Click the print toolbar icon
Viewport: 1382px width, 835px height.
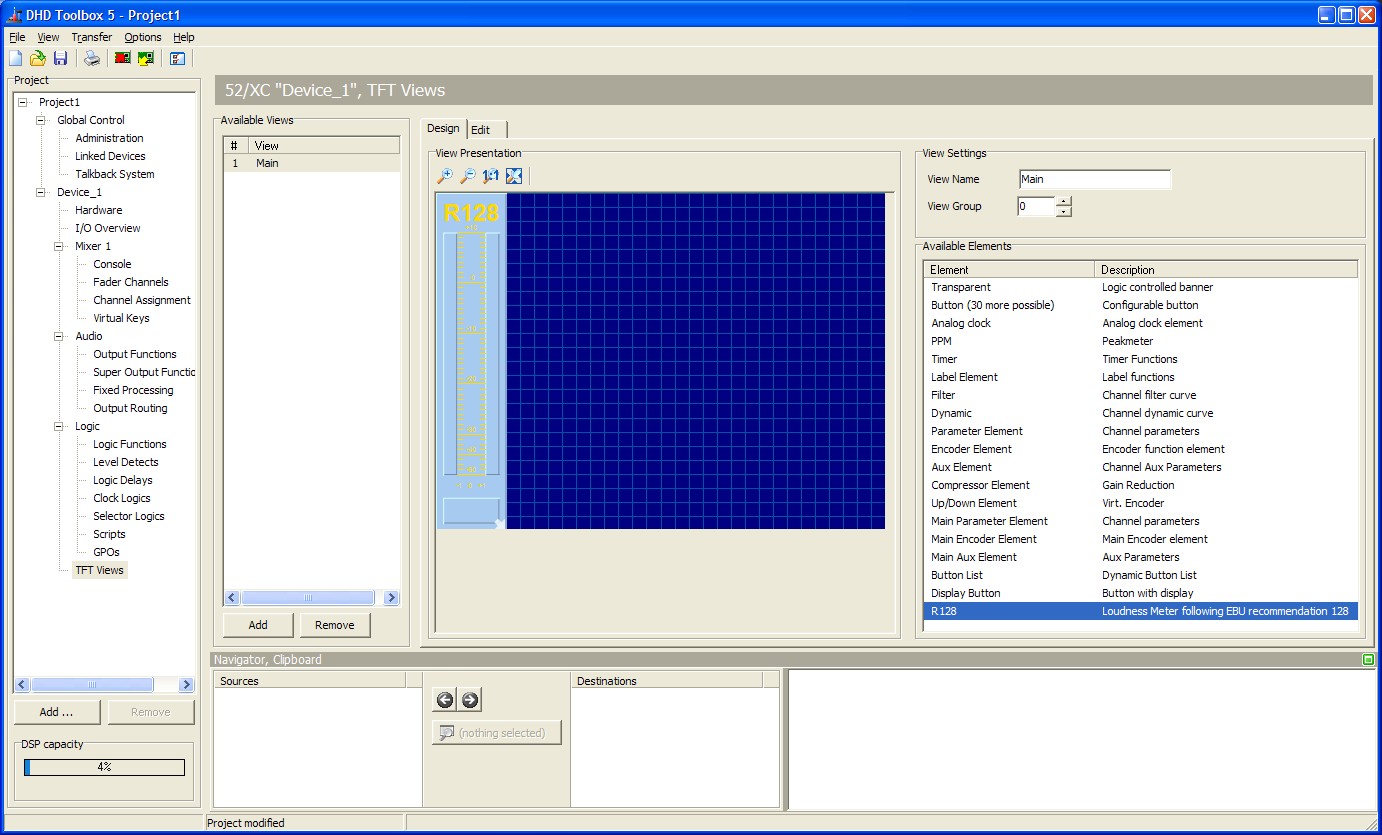pos(90,58)
